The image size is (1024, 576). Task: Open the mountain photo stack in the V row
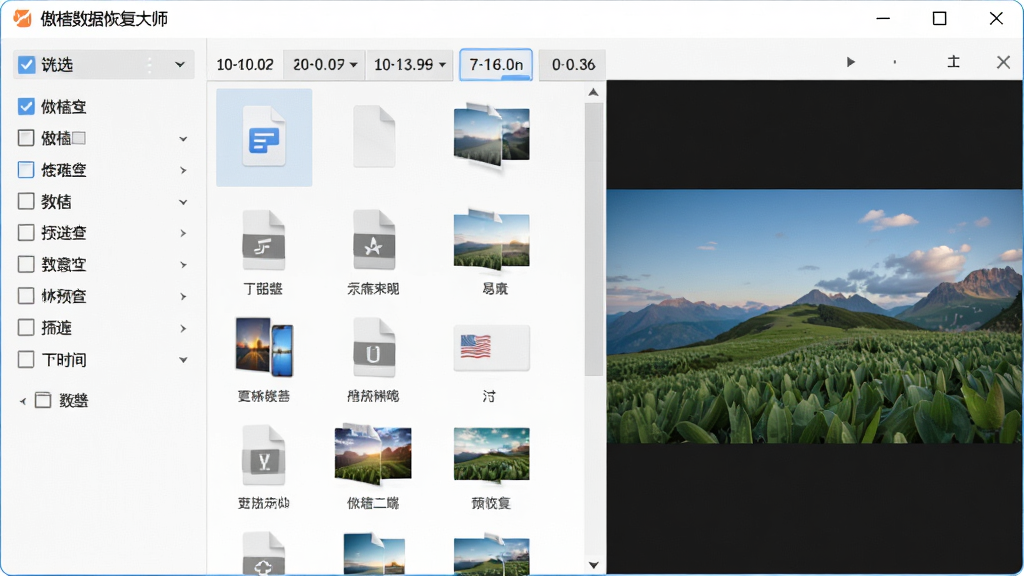pyautogui.click(x=373, y=455)
